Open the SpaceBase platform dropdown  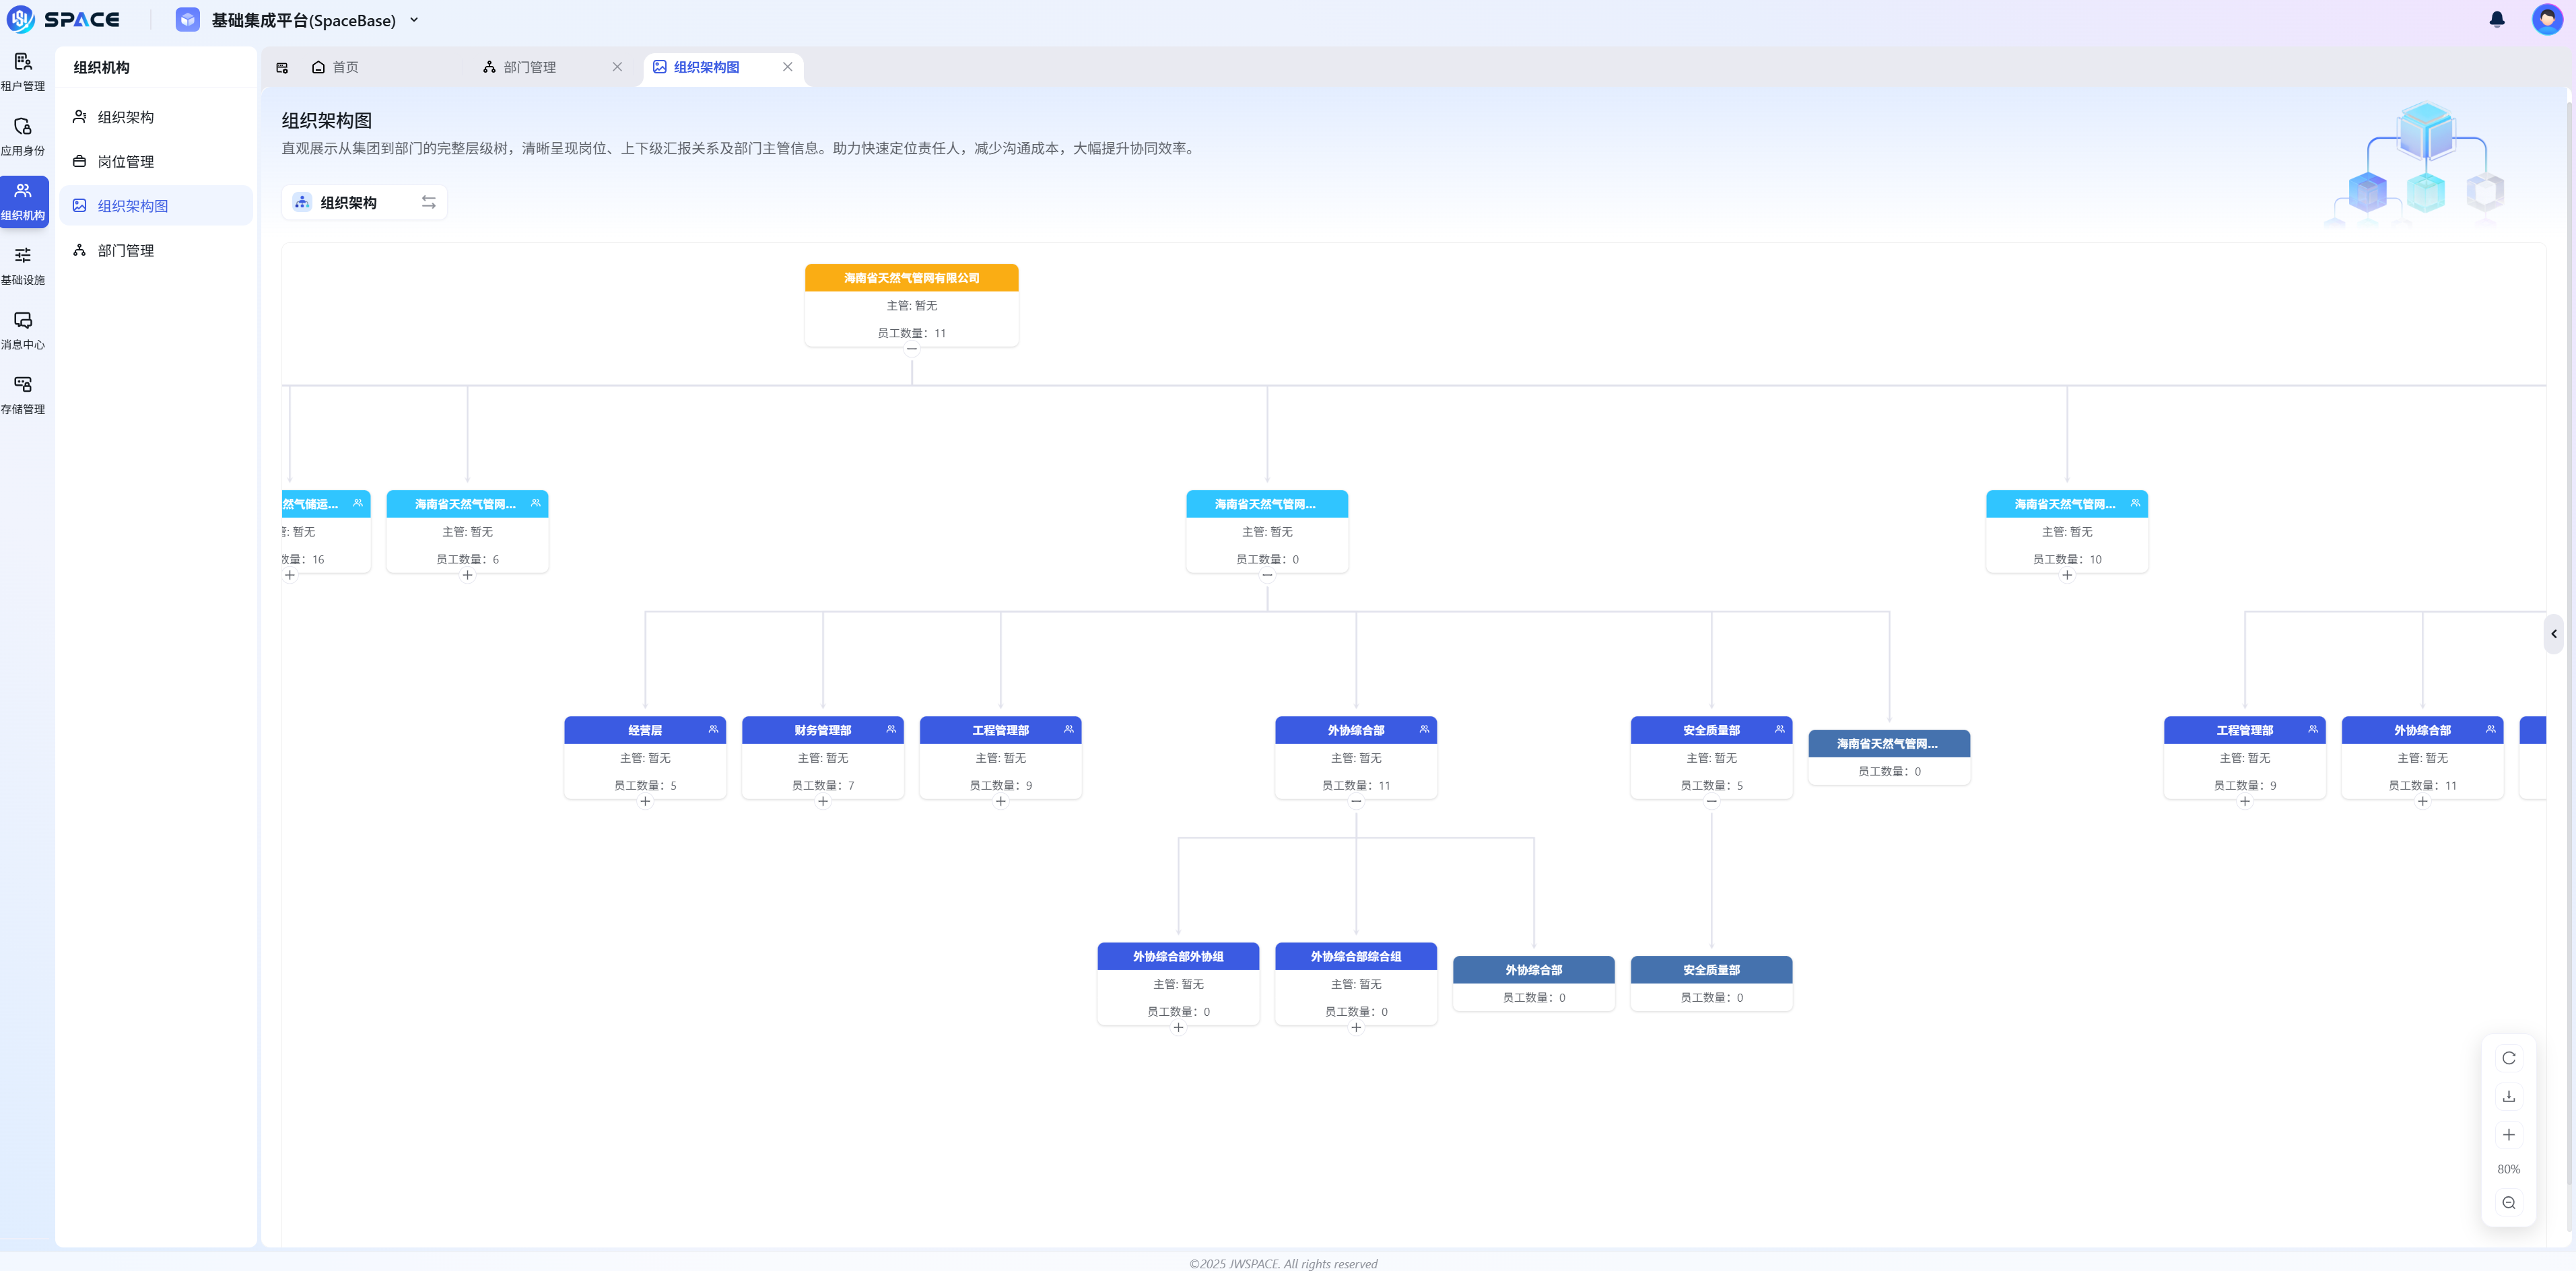pos(414,20)
